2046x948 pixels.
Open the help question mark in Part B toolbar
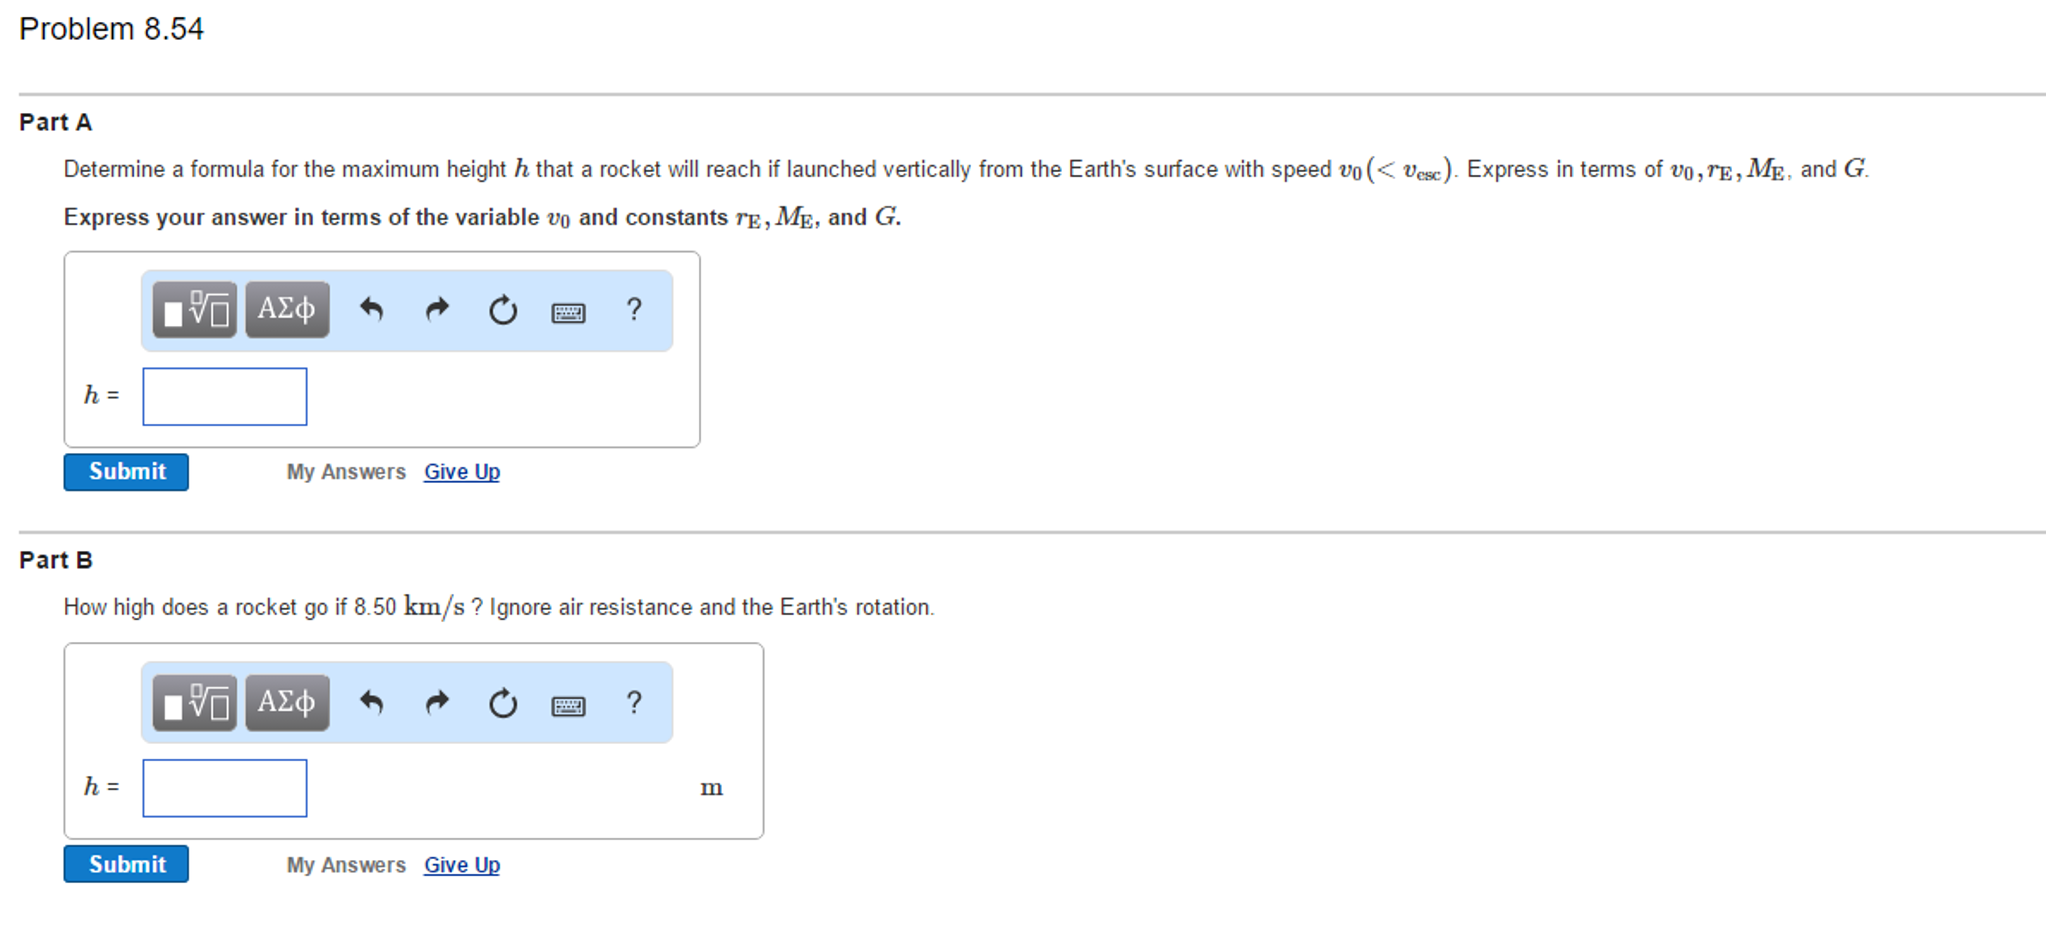(x=634, y=703)
